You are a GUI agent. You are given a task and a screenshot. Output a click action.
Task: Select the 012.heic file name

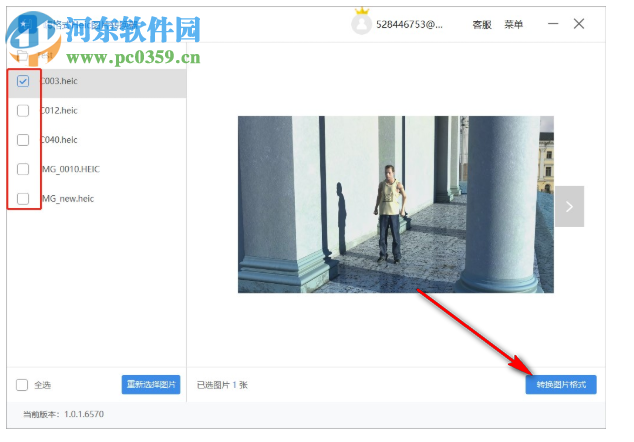point(59,110)
